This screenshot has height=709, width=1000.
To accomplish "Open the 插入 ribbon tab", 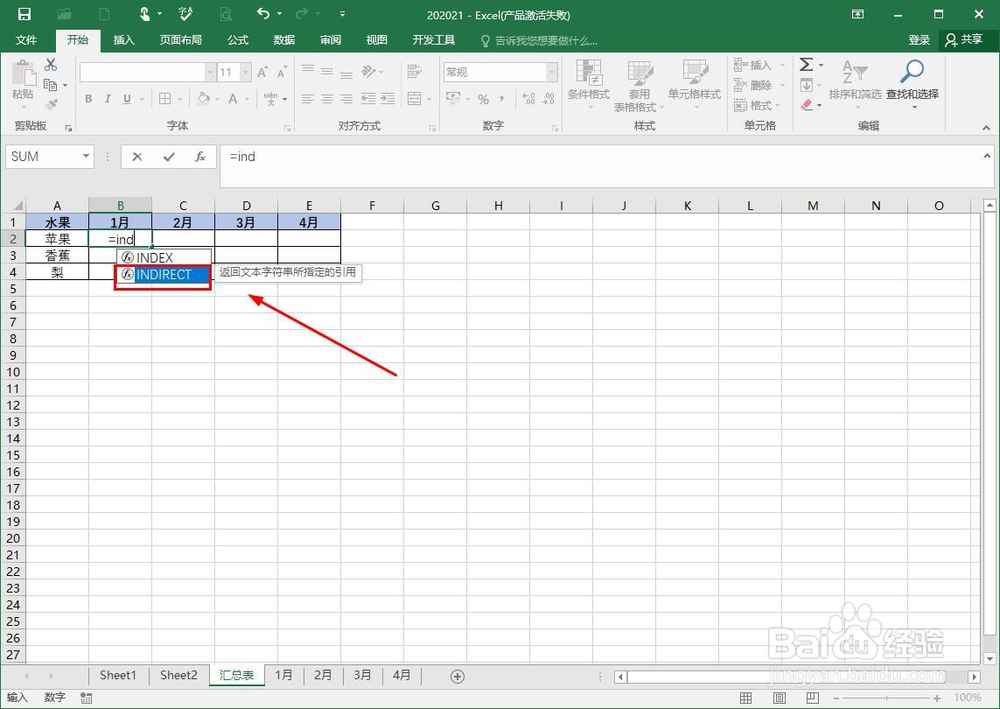I will point(124,40).
